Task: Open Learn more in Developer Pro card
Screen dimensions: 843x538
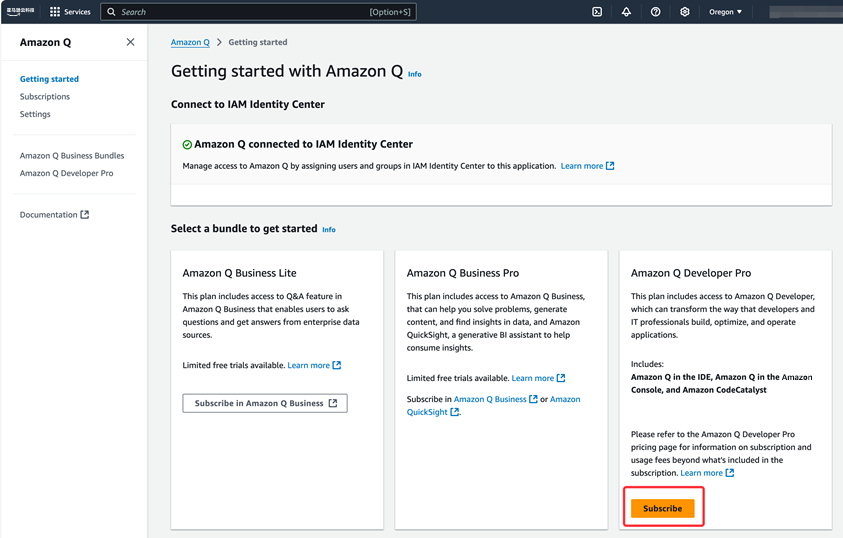Action: tap(707, 473)
